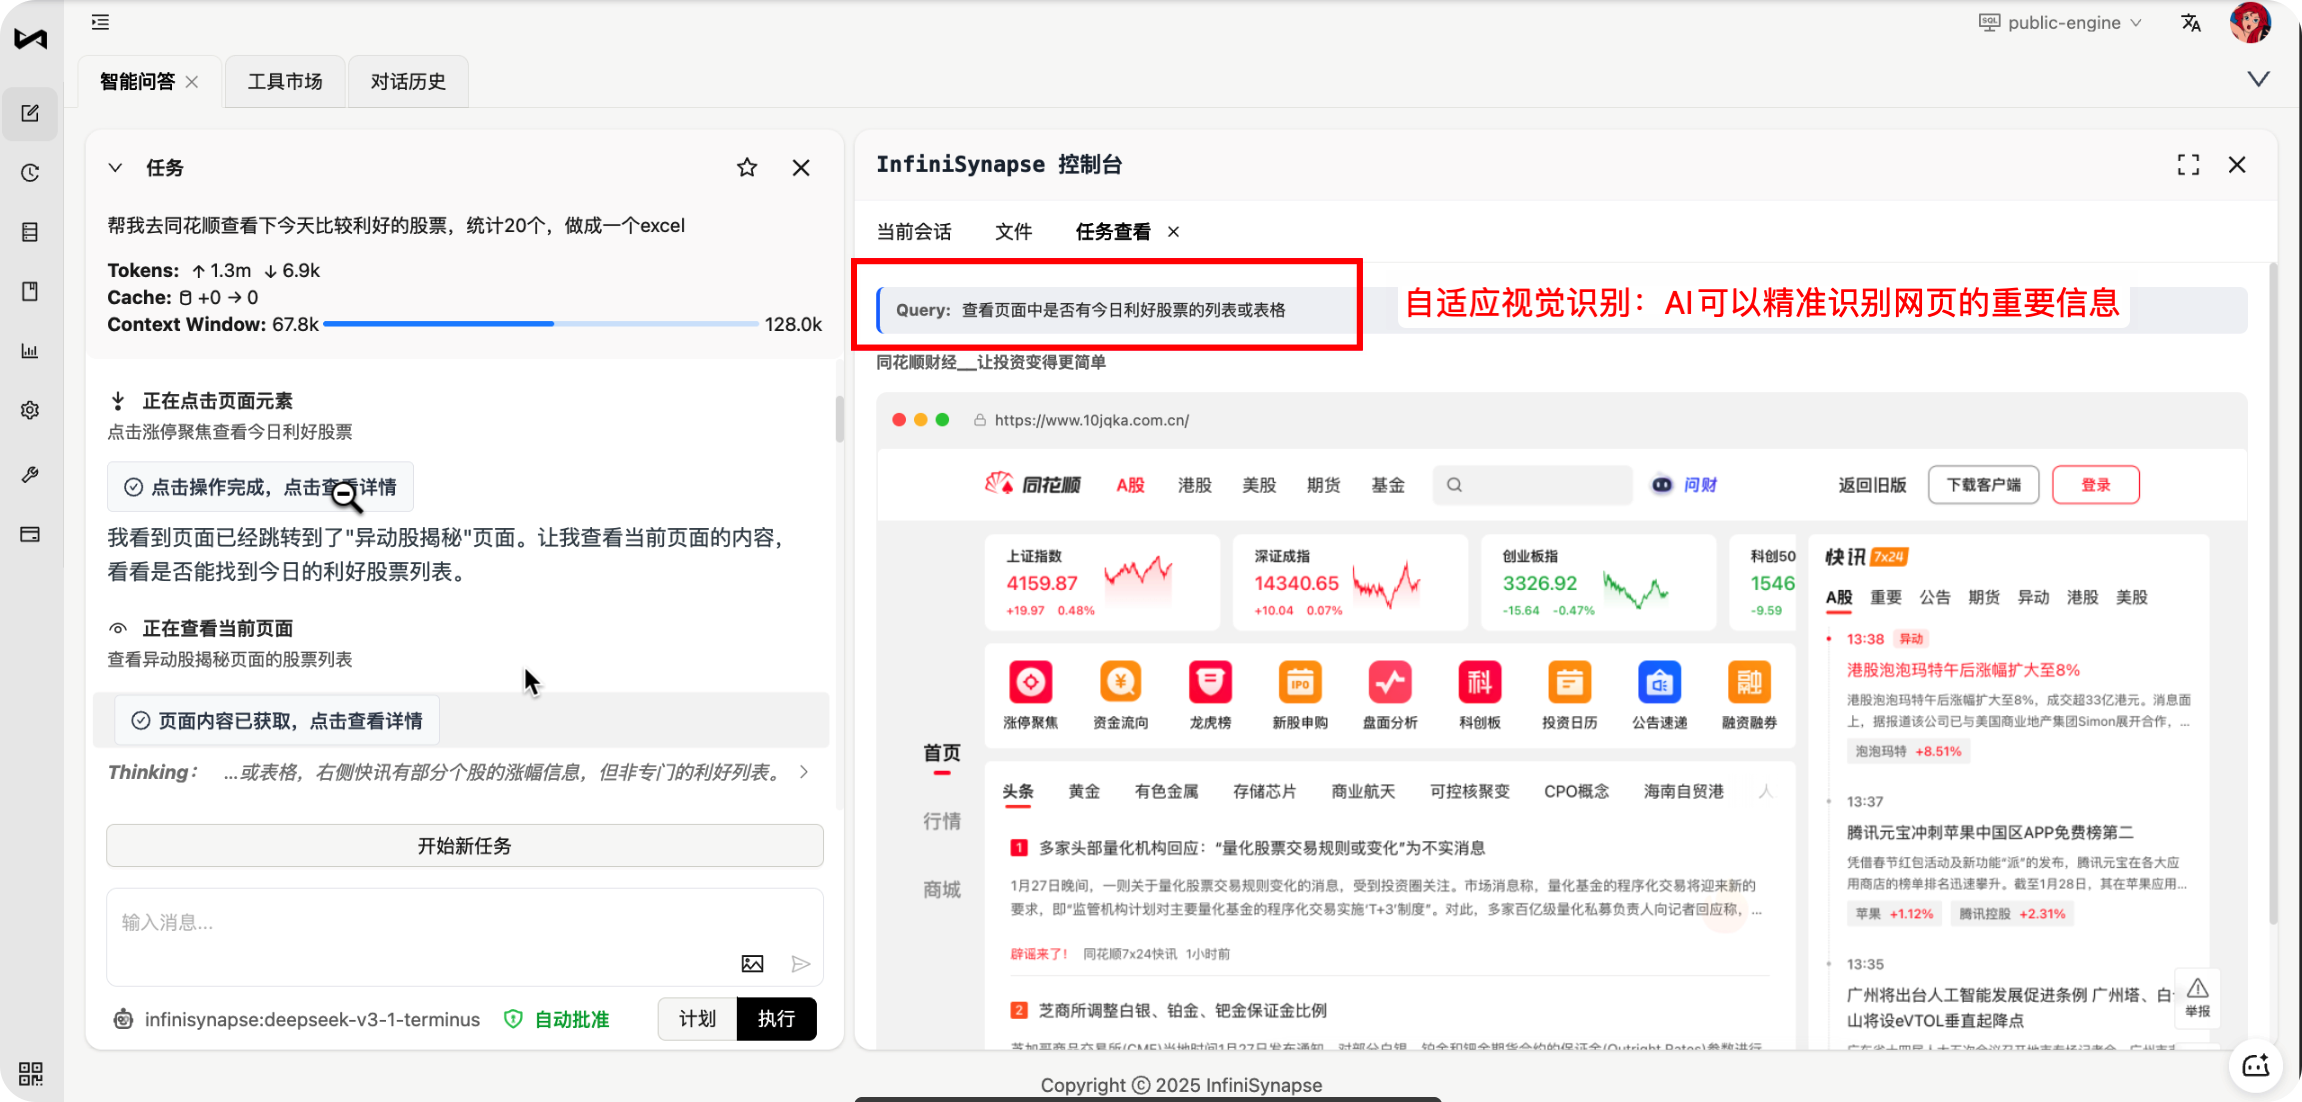Click the 开始新任务 button
Viewport: 2302px width, 1102px height.
point(464,846)
